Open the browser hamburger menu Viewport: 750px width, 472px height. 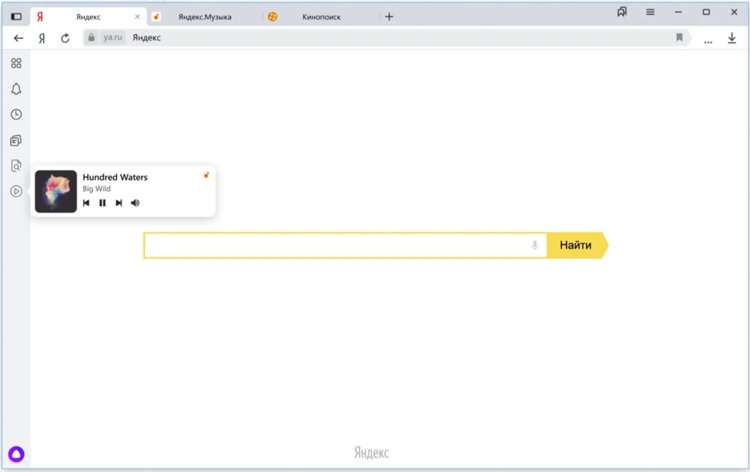click(x=650, y=12)
